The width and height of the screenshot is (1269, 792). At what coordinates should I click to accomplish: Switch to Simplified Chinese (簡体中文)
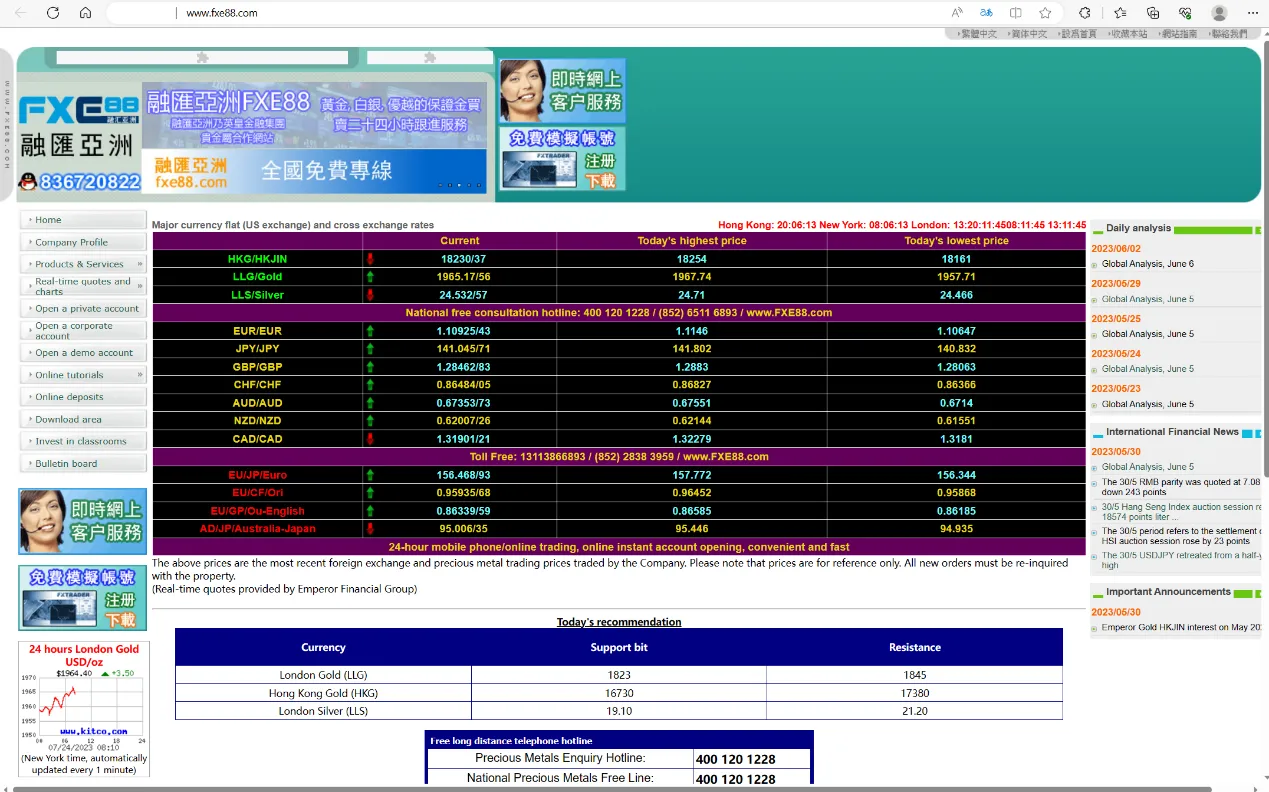click(x=1028, y=34)
